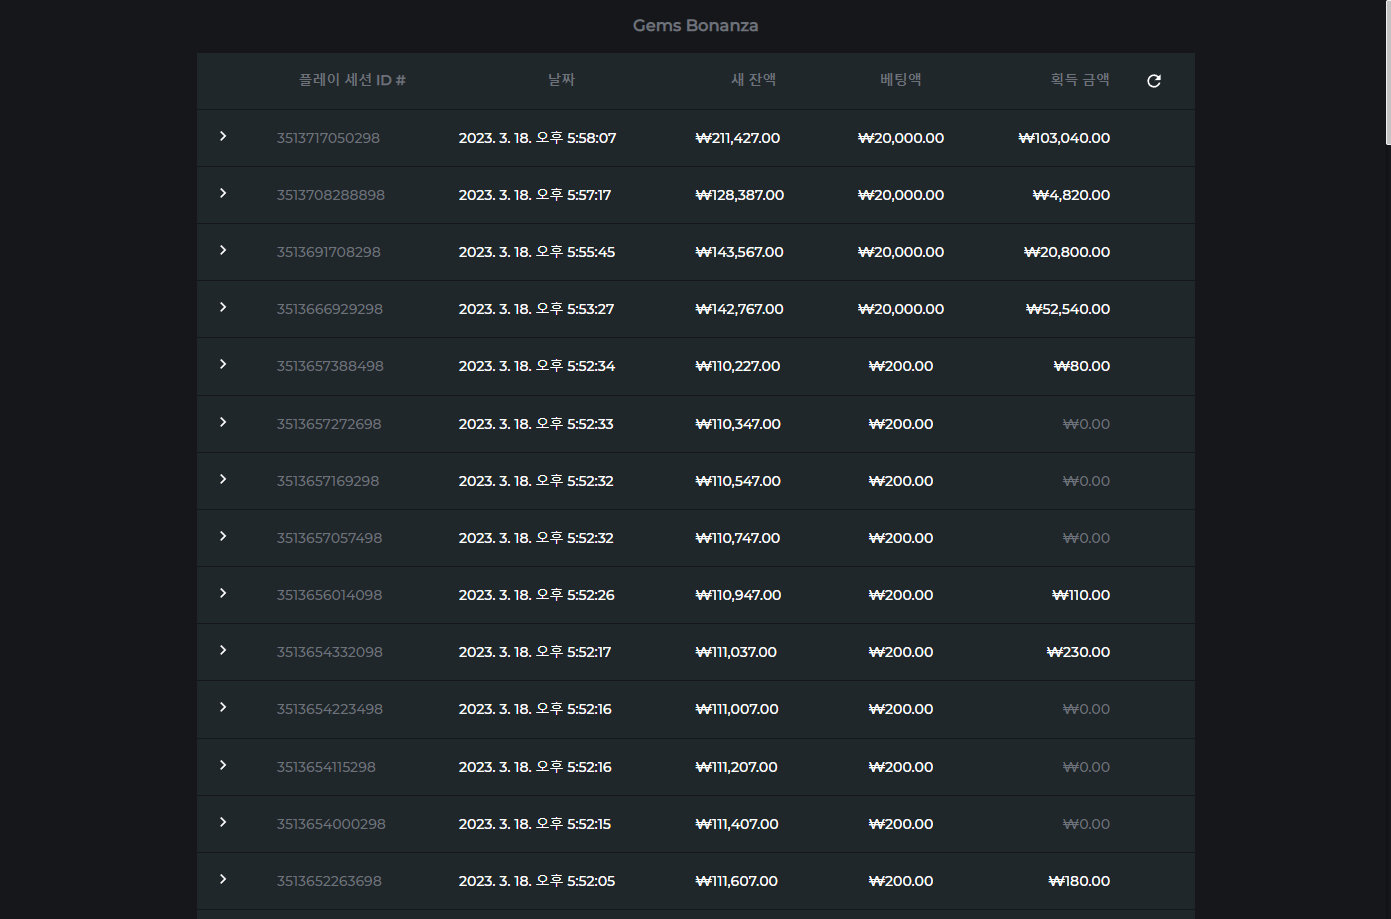Expand session 3513666929298 chevron
Image resolution: width=1391 pixels, height=919 pixels.
pyautogui.click(x=223, y=307)
